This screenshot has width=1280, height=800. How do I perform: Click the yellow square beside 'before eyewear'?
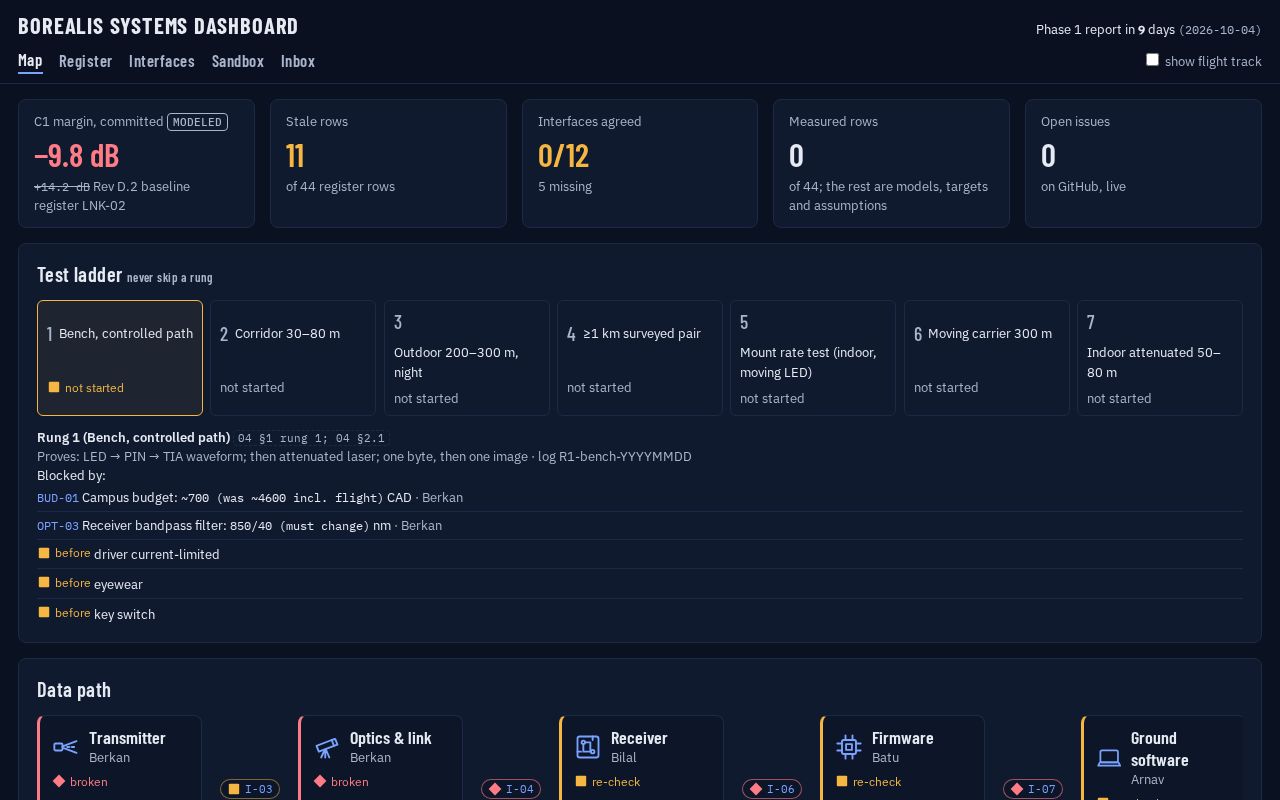(x=44, y=582)
